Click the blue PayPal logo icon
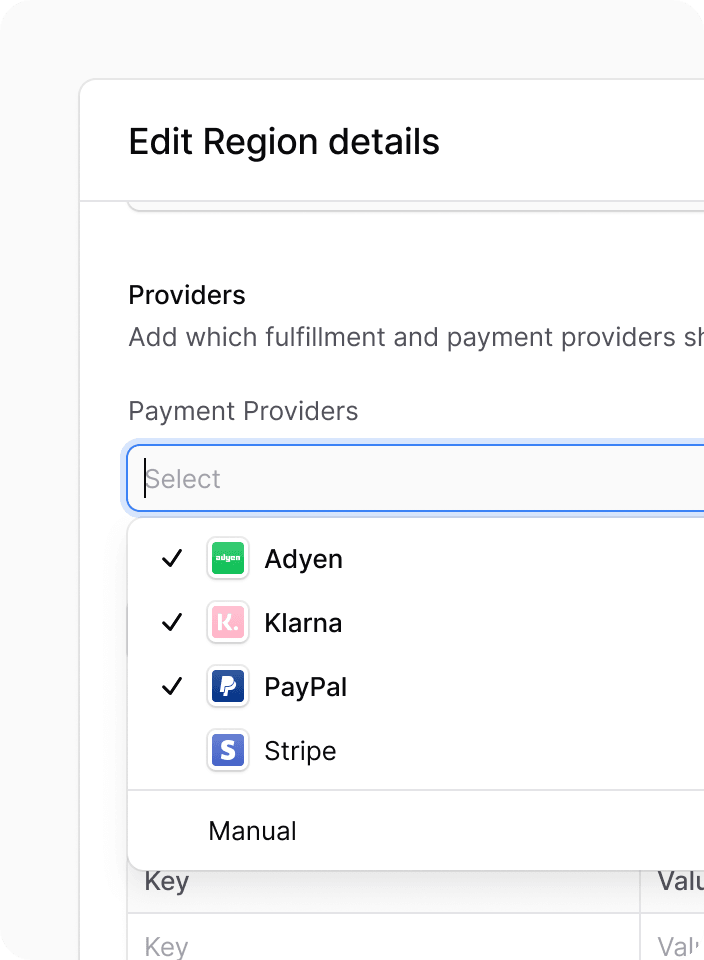 coord(228,686)
